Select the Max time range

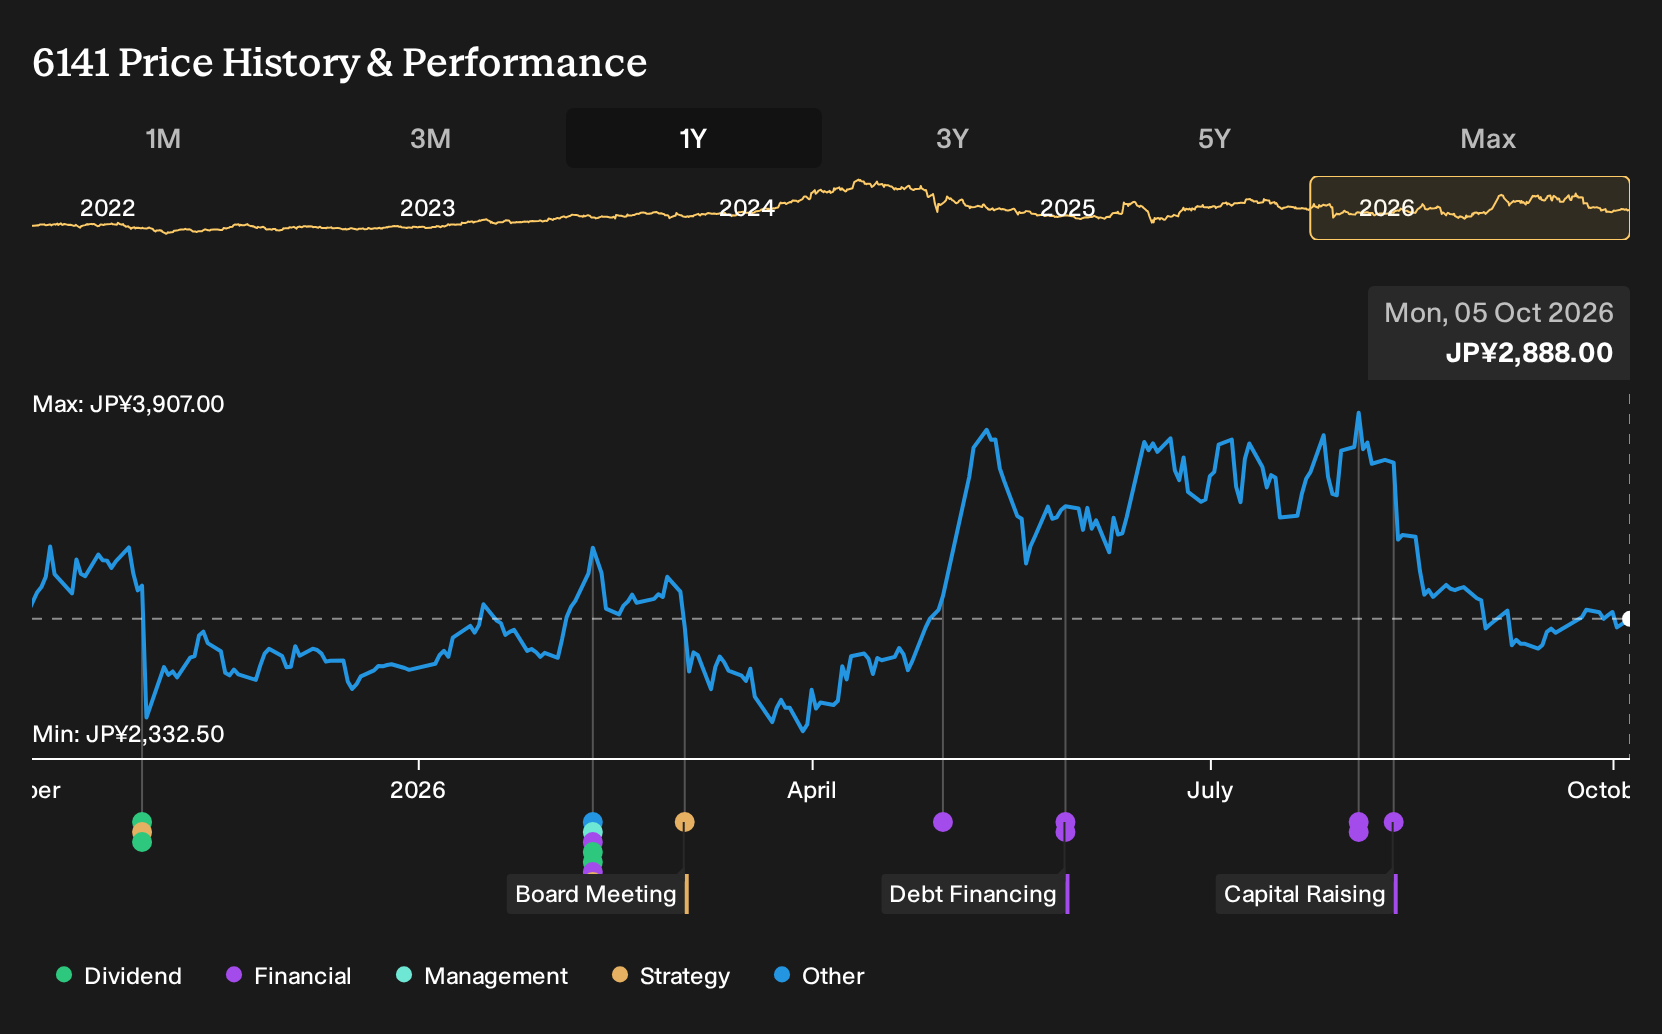(x=1488, y=138)
